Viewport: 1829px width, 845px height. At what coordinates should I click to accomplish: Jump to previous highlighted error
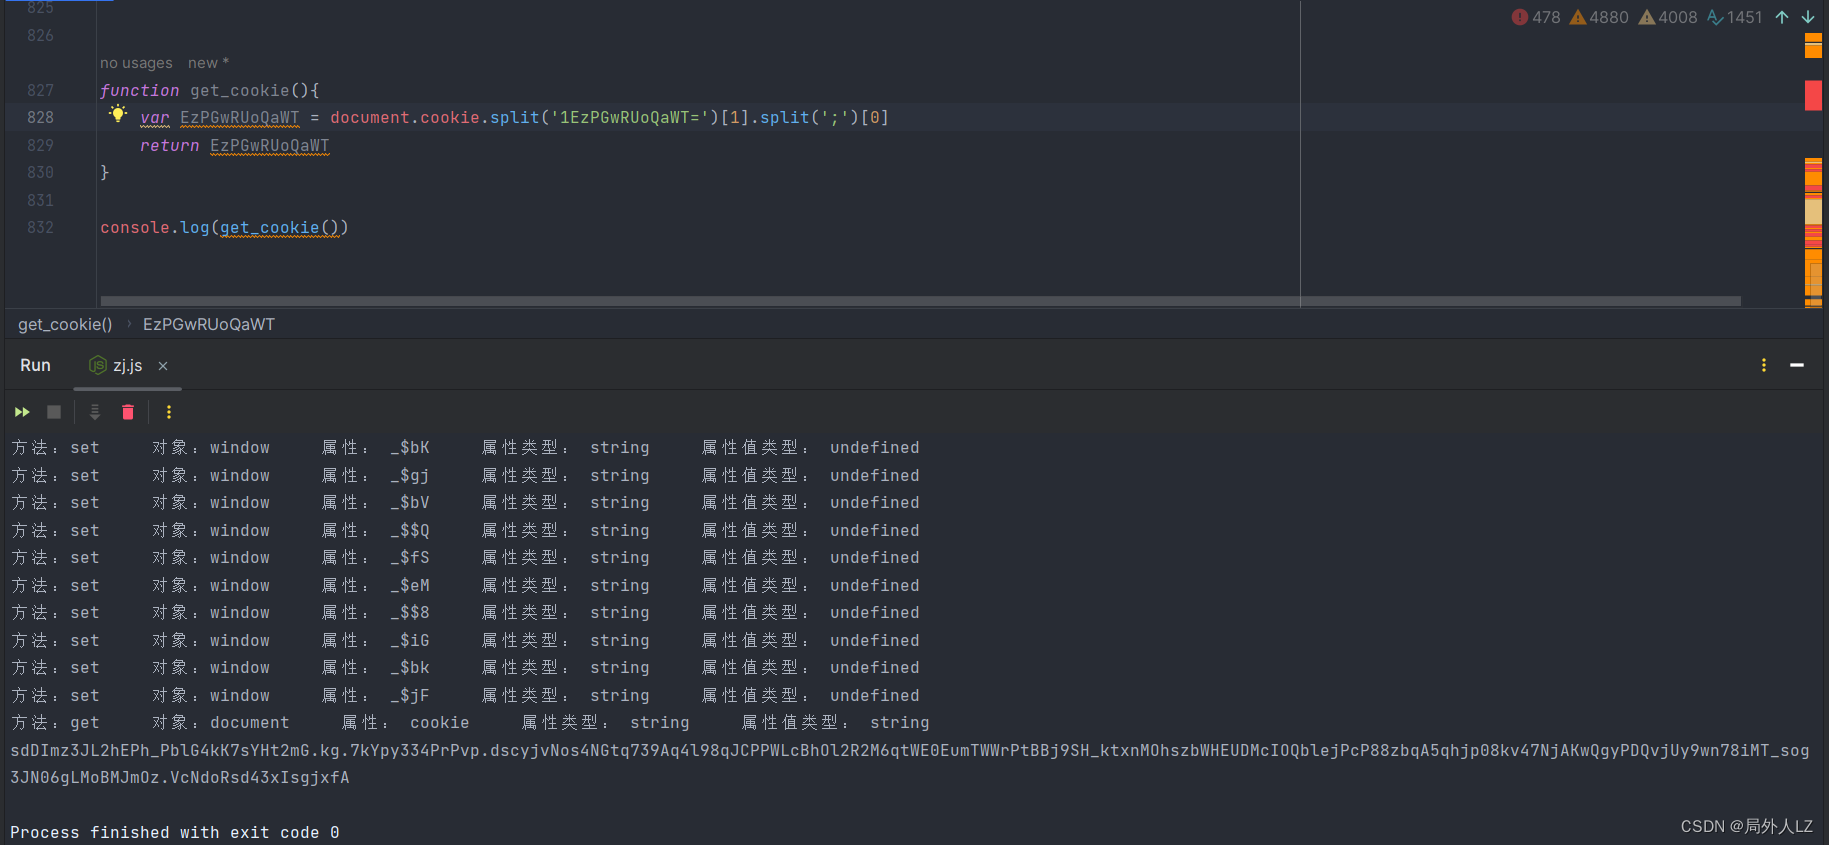[x=1782, y=17]
